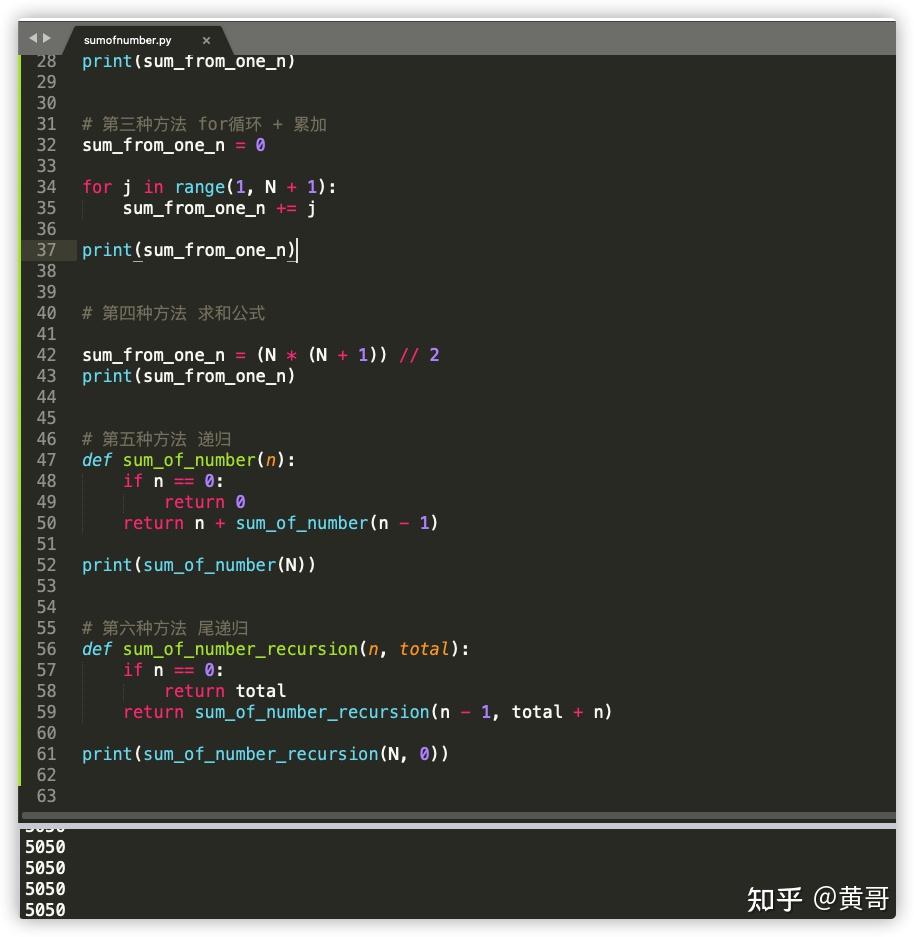Click 'return total' on line 58
914x937 pixels.
(x=225, y=691)
